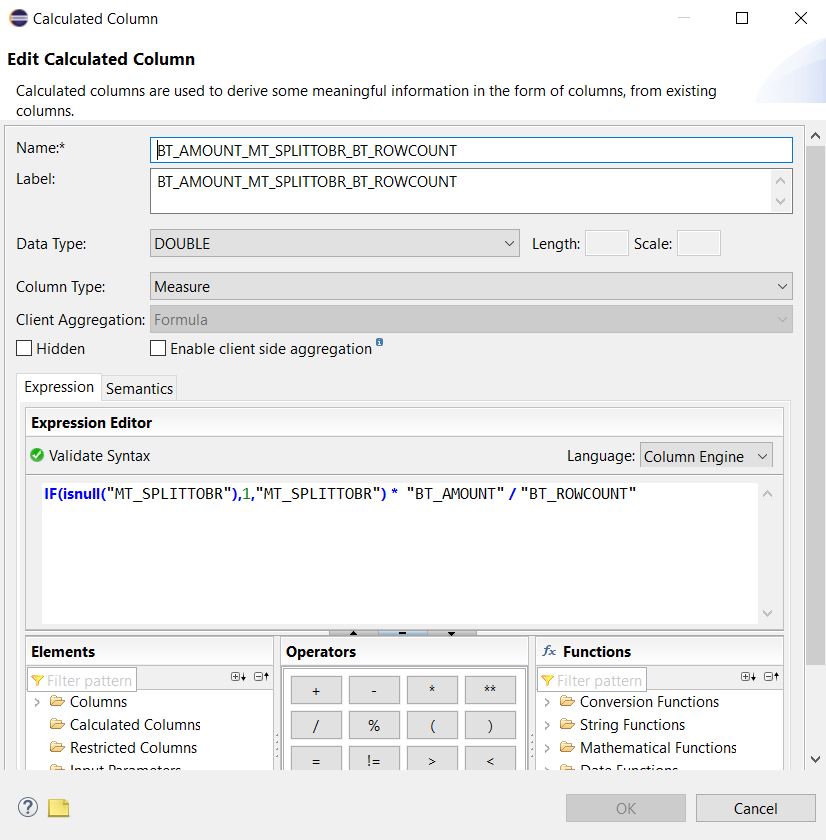
Task: Open the Column Type dropdown
Action: tap(470, 287)
